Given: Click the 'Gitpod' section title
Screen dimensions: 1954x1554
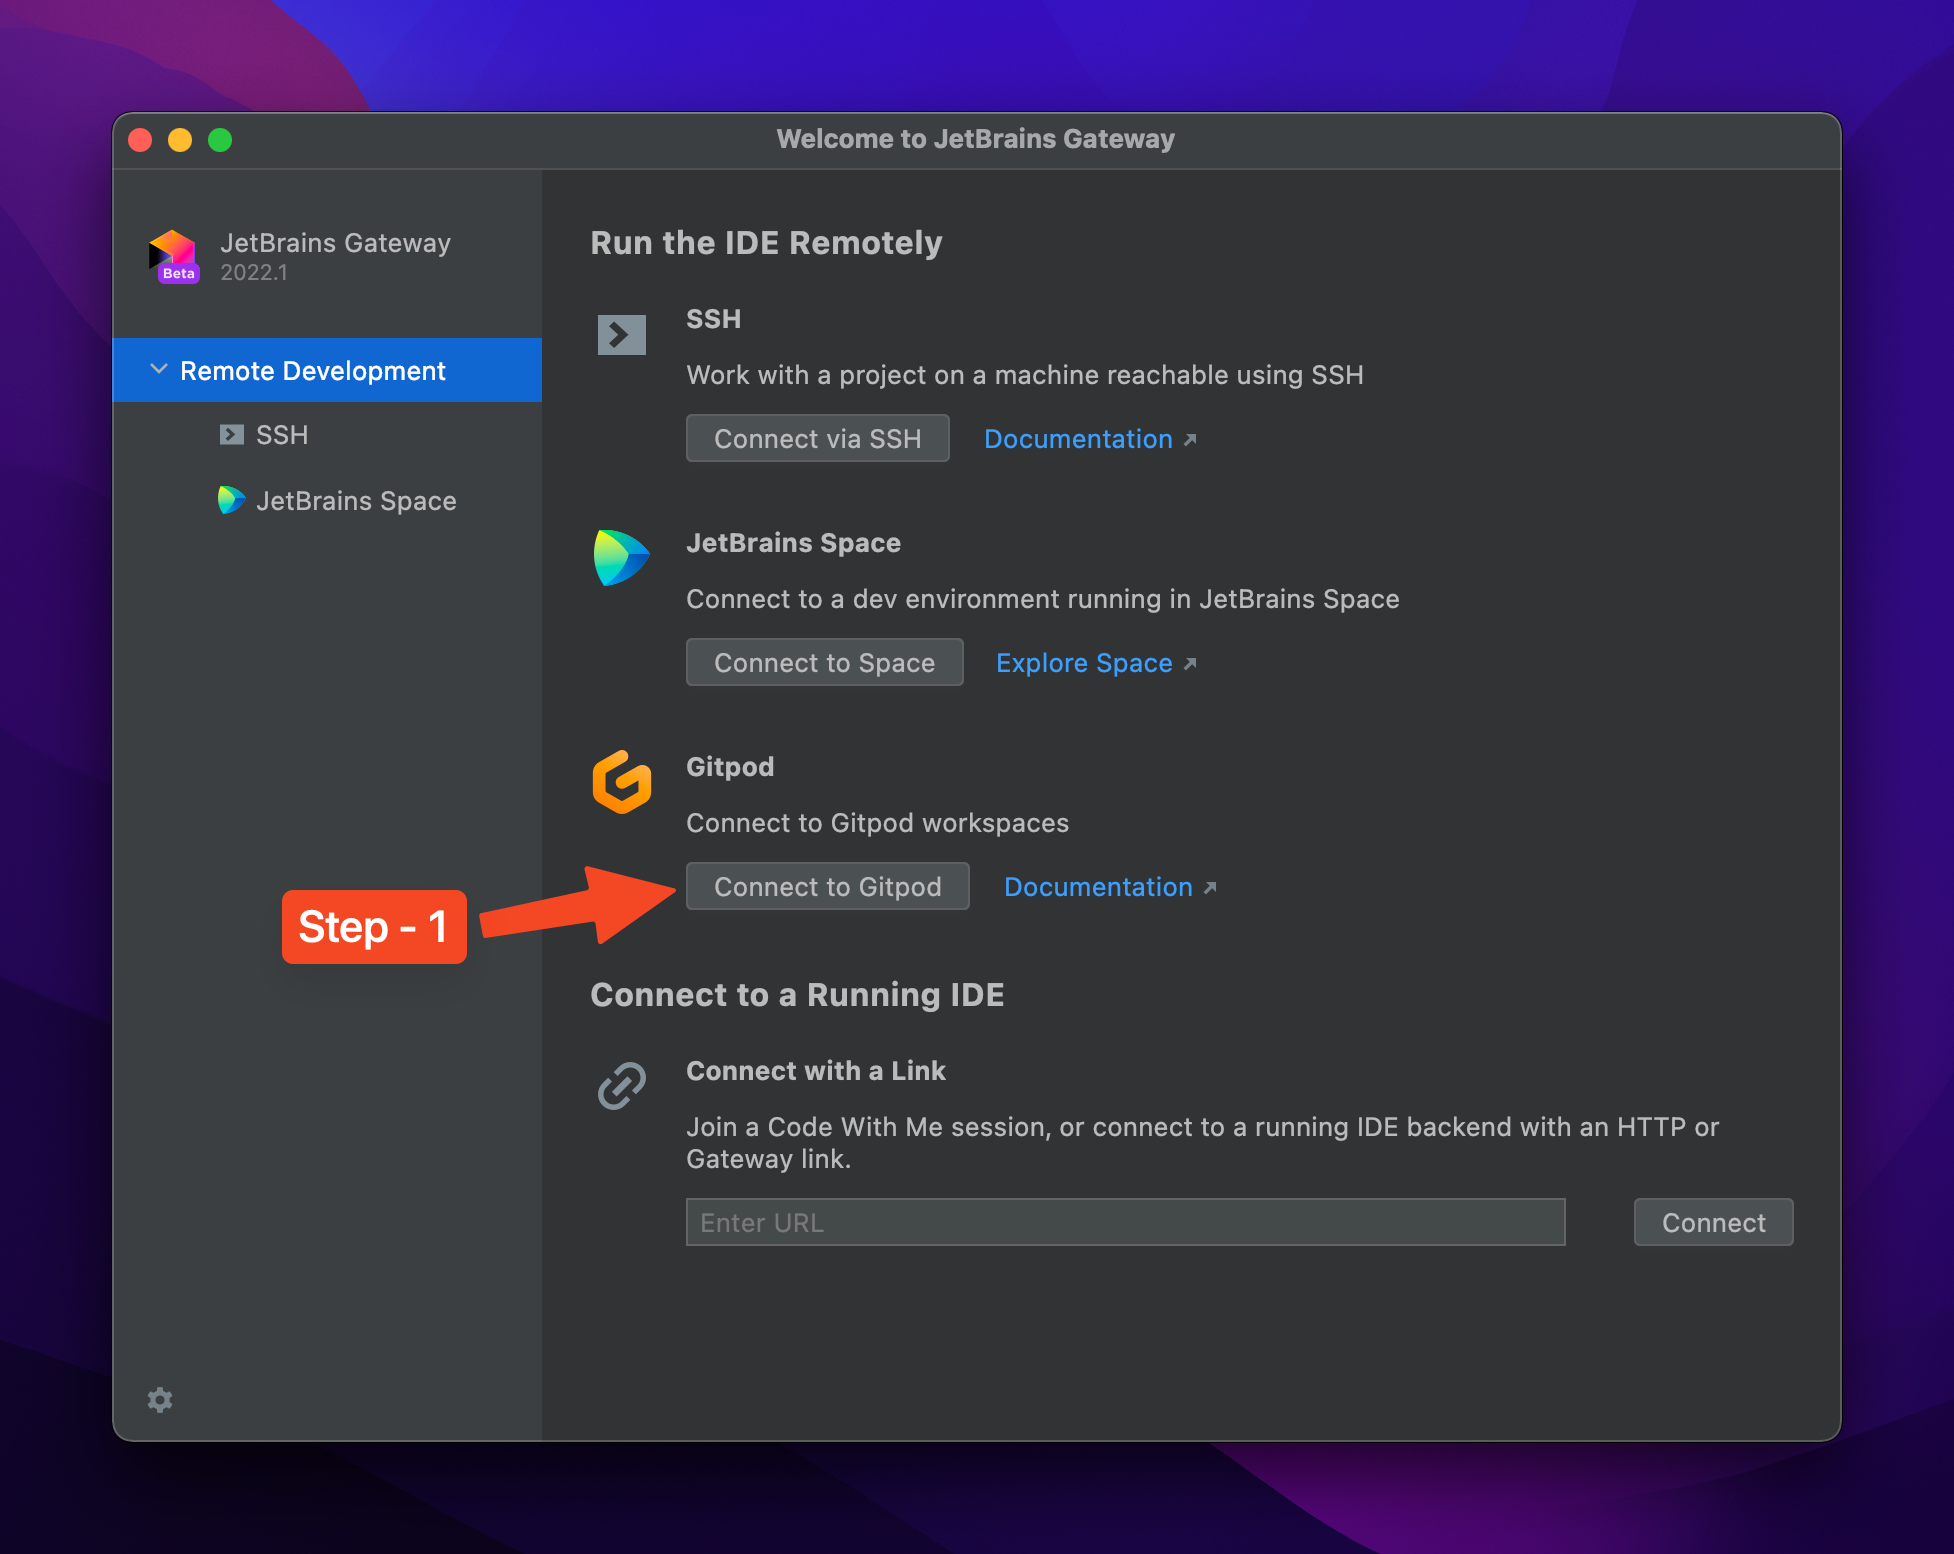Looking at the screenshot, I should click(730, 767).
